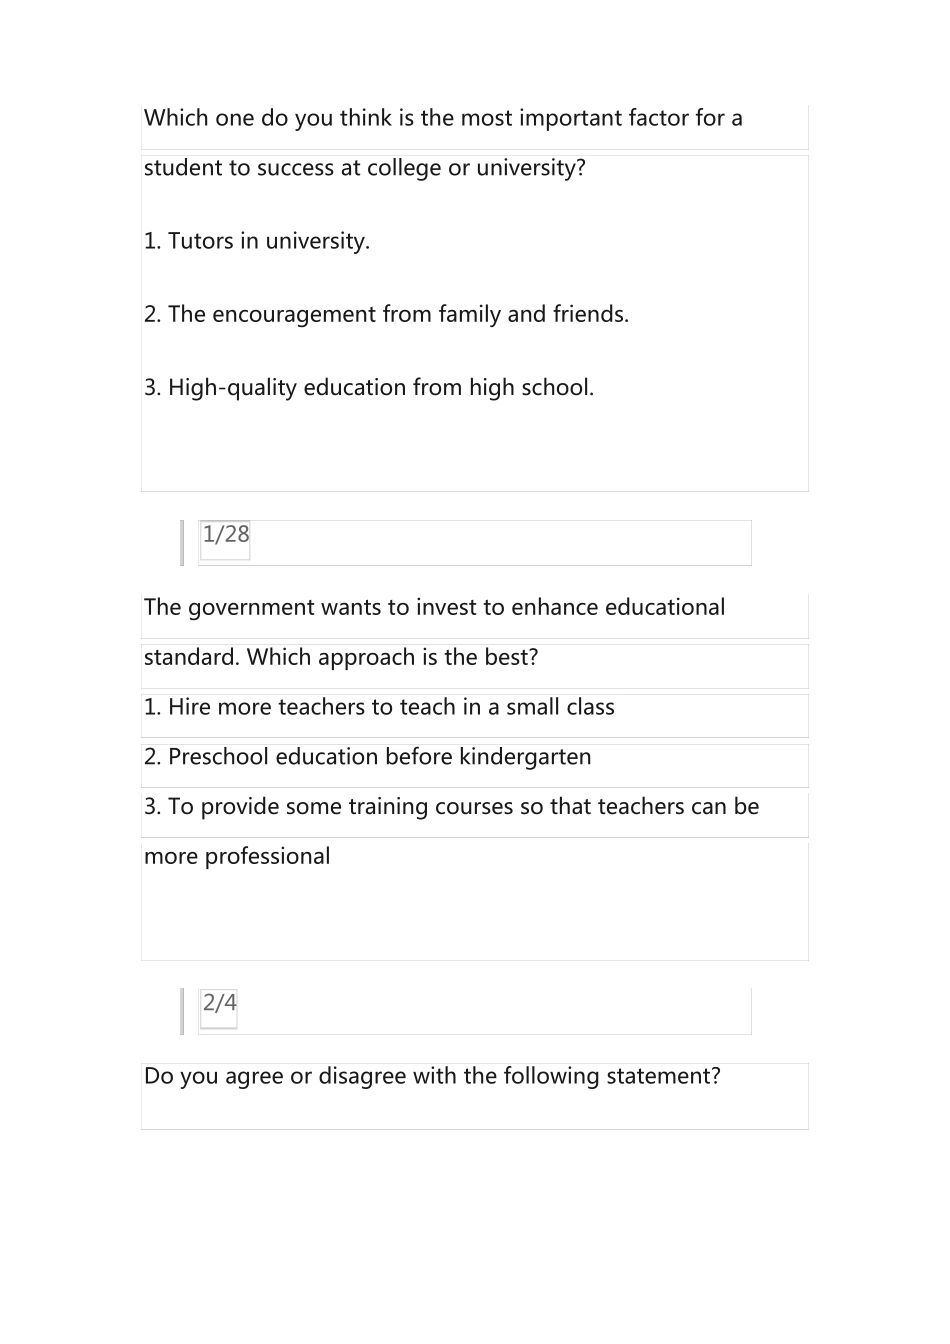Image resolution: width=950 pixels, height=1344 pixels.
Task: Click the "1/28" date label
Action: pyautogui.click(x=225, y=535)
